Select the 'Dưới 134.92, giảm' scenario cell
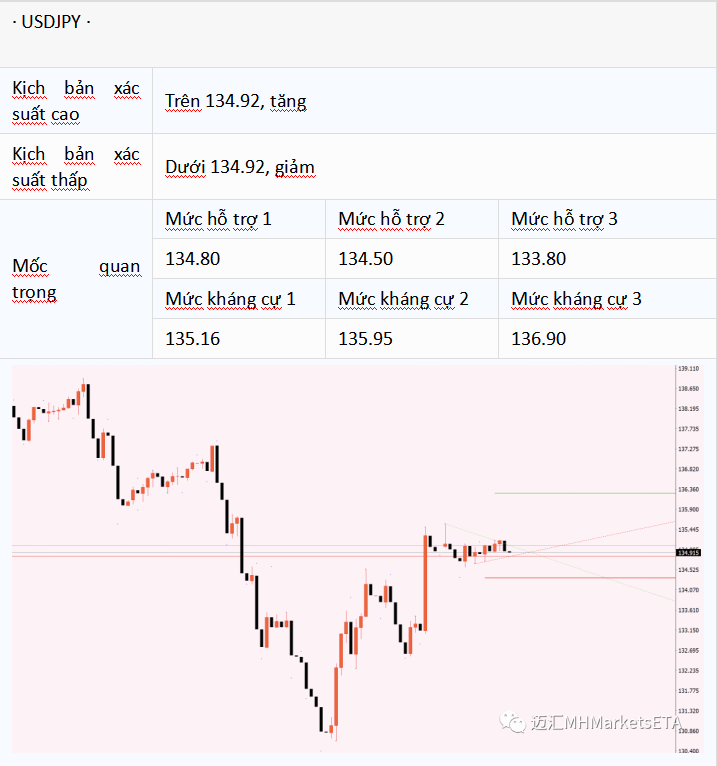 click(x=434, y=167)
